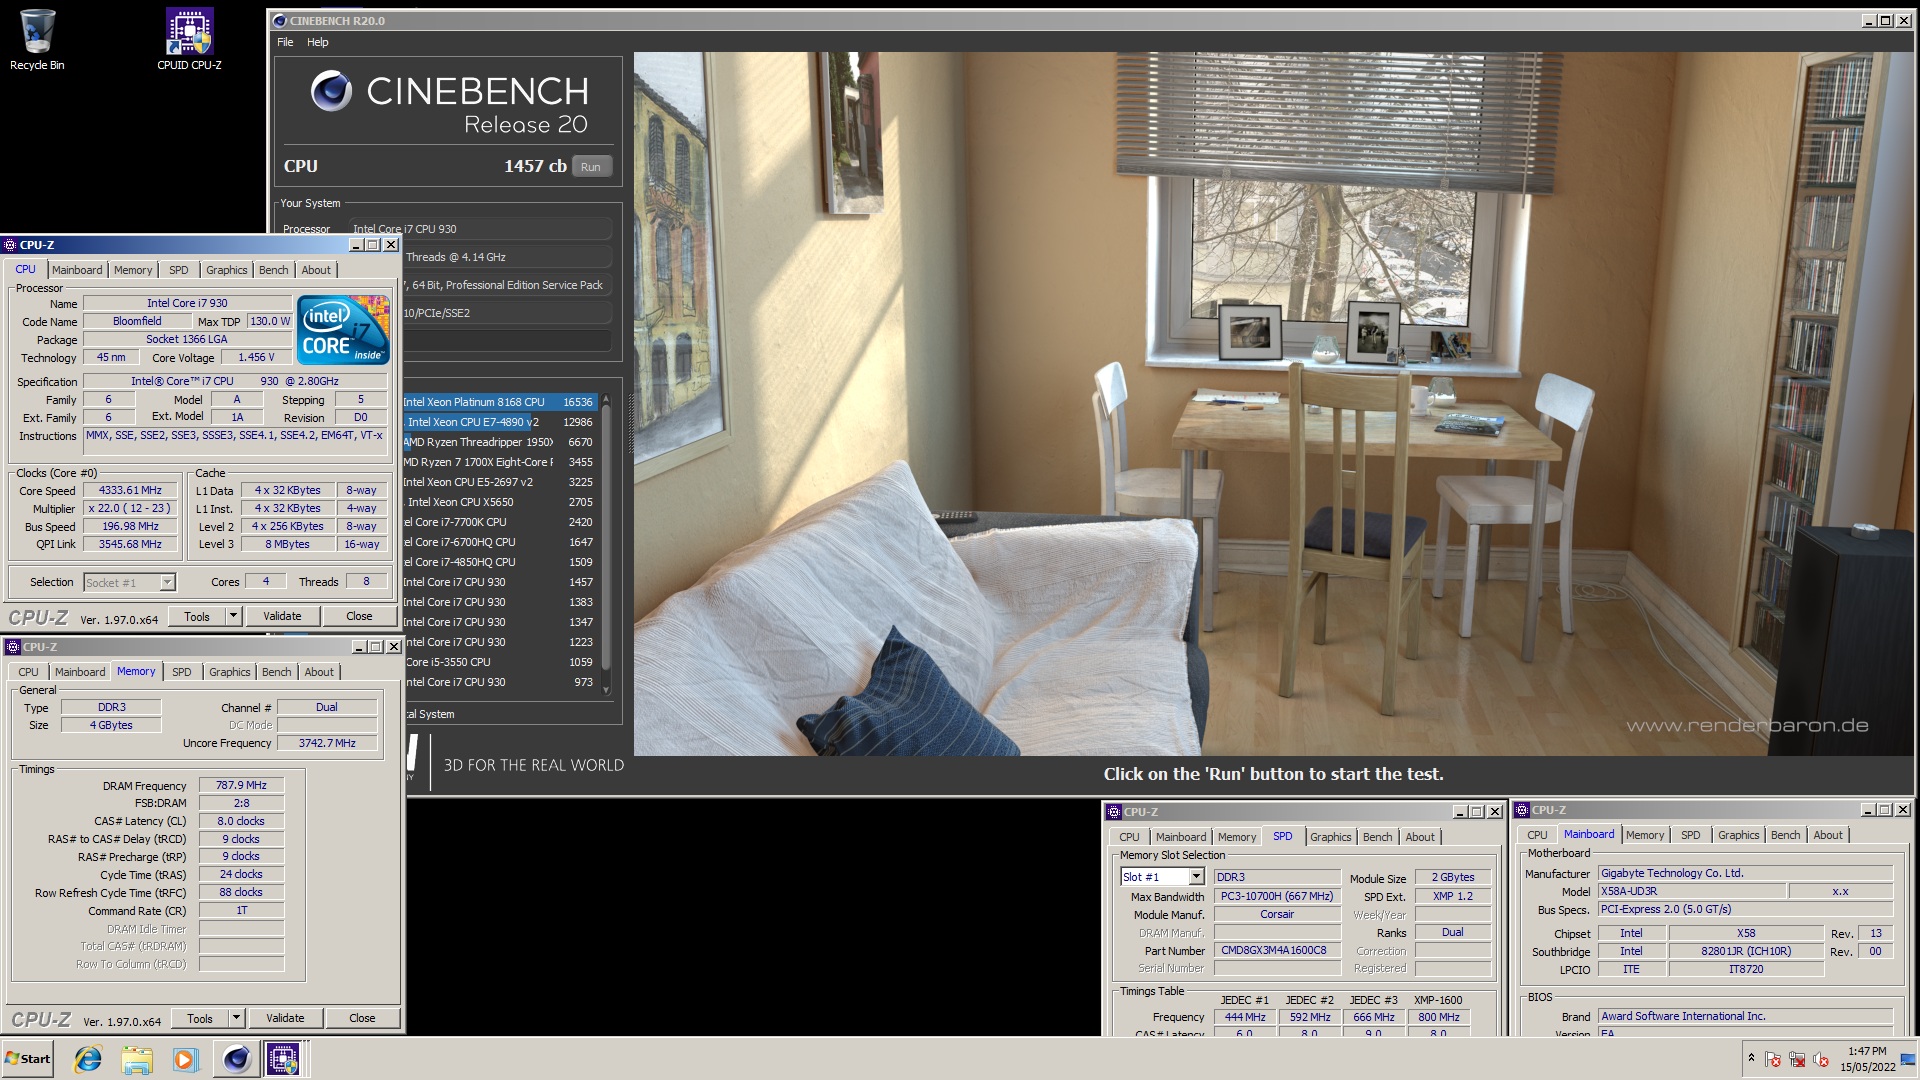The image size is (1920, 1080).
Task: Click the Core Speed 4333.61 MHz value
Action: (x=130, y=490)
